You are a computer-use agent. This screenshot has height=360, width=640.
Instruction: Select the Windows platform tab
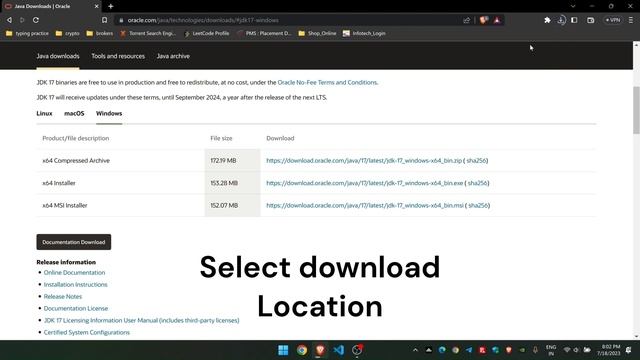coord(109,113)
